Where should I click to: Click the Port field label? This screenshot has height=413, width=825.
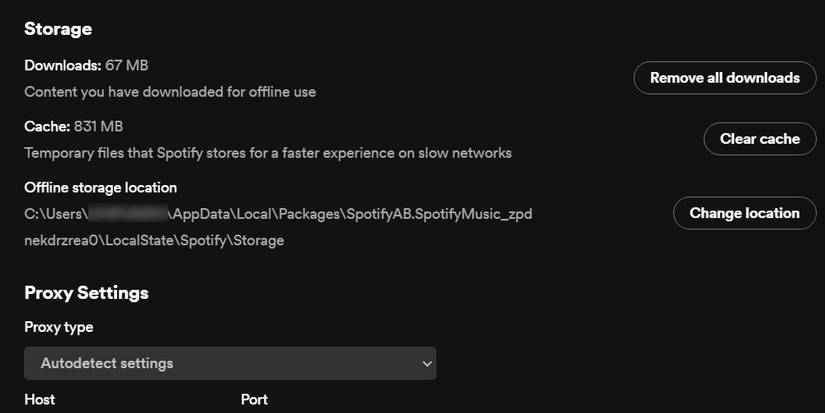click(x=254, y=399)
